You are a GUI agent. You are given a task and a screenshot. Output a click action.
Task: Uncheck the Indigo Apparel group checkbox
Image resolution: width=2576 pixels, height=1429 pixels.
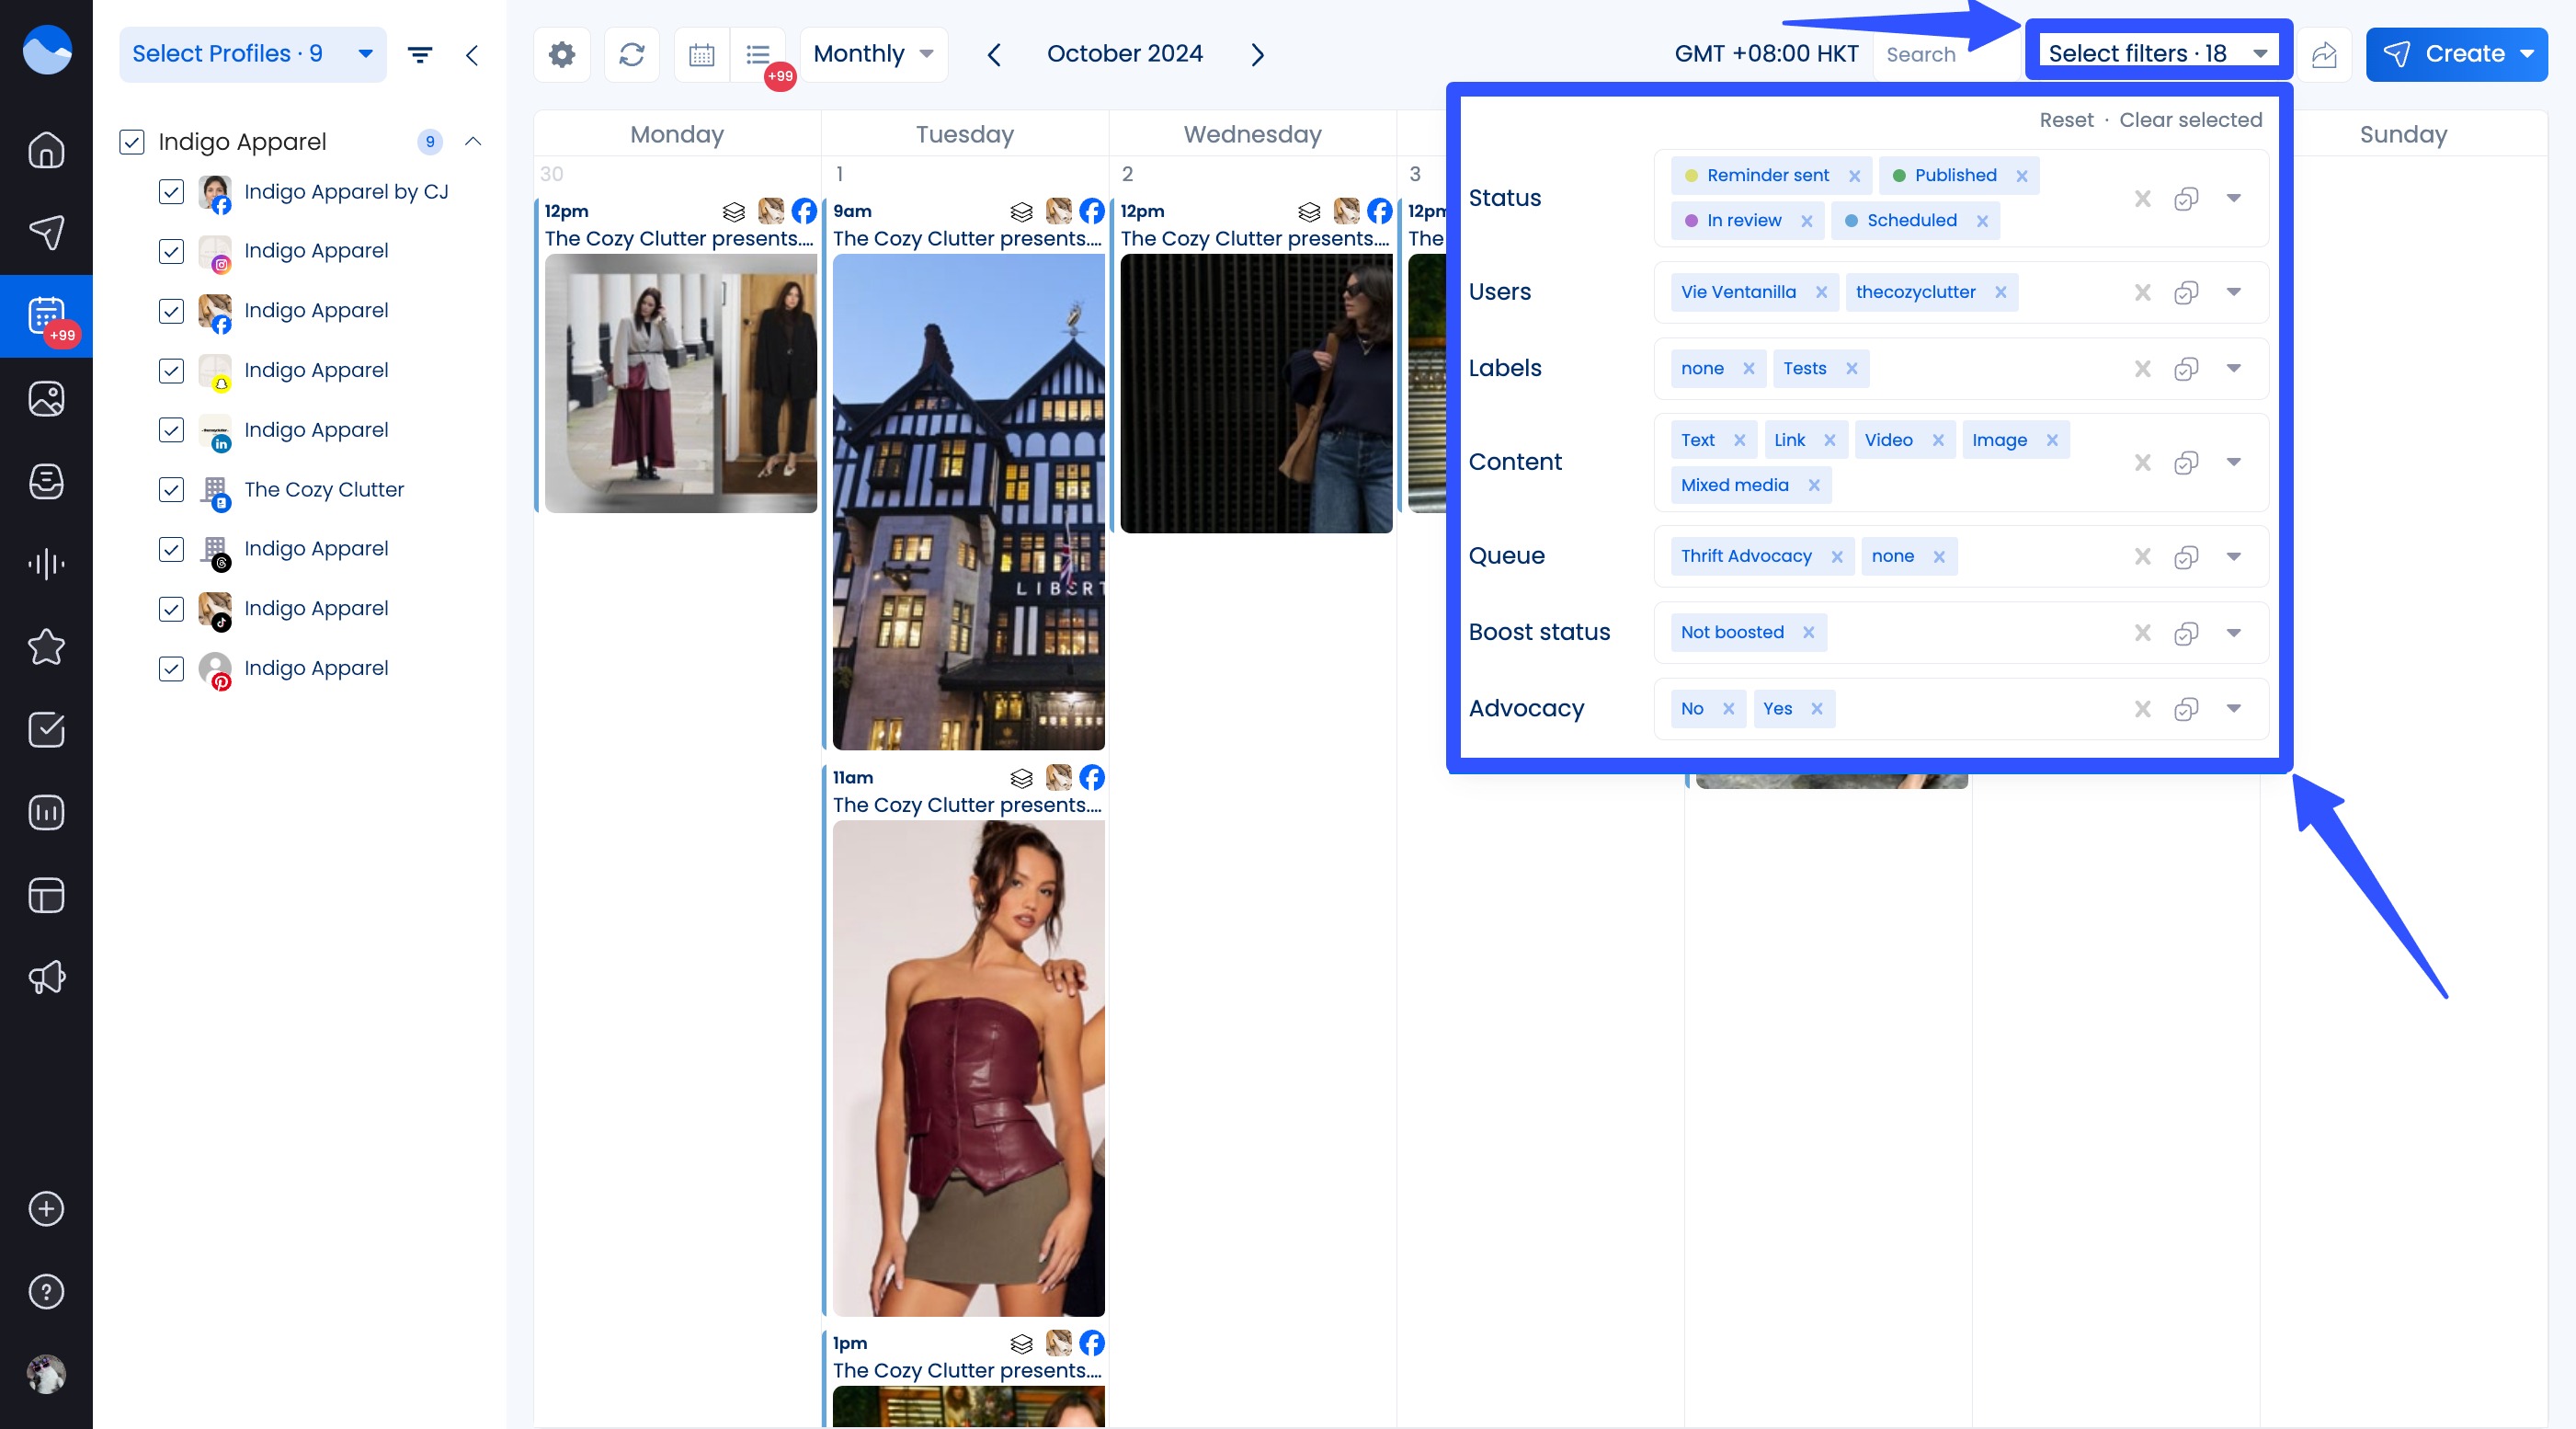[133, 141]
